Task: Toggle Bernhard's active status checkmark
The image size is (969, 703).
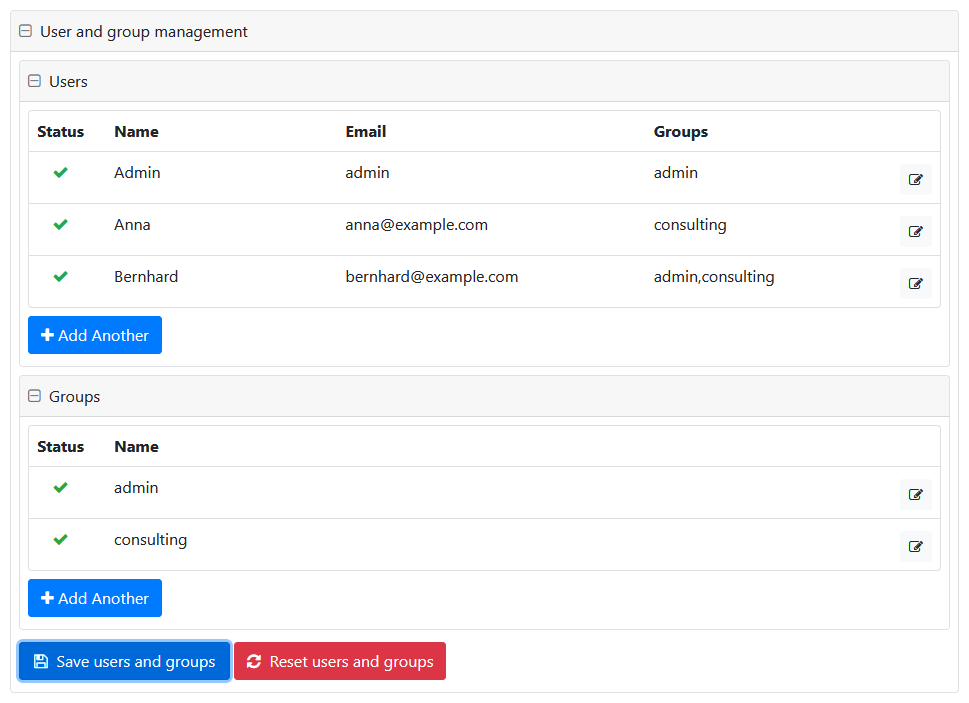Action: [60, 276]
